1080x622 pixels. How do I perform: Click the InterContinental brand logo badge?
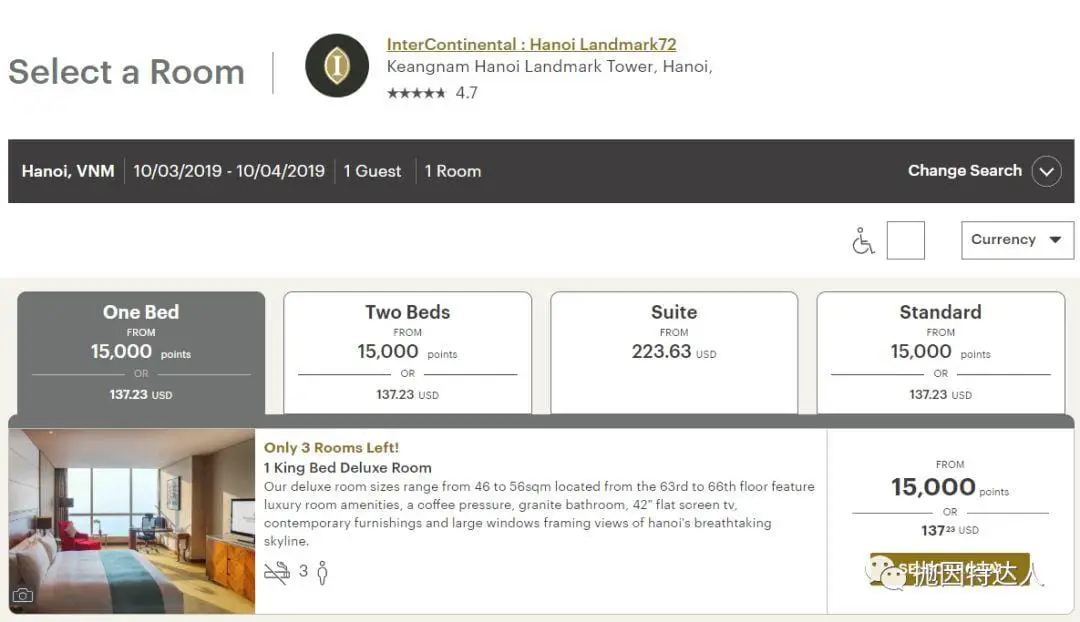(x=337, y=65)
